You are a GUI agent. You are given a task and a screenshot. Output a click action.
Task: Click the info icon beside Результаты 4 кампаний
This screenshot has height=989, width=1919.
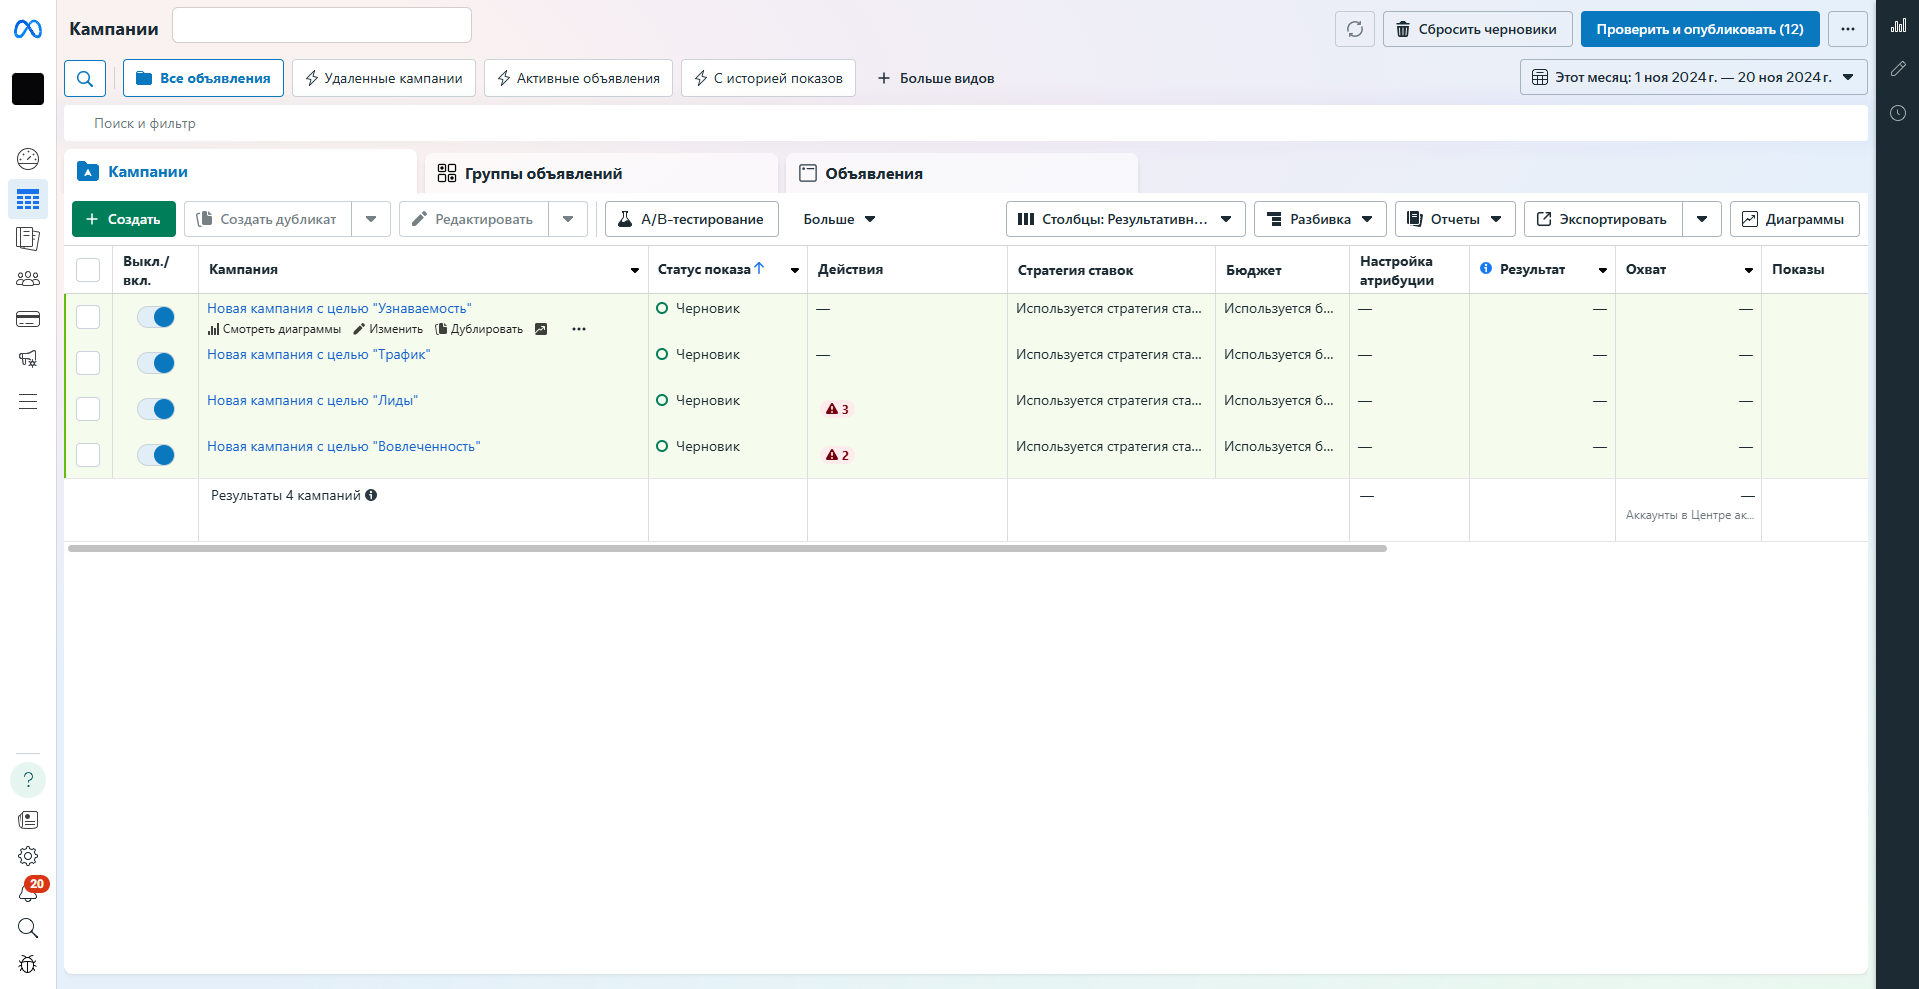(371, 495)
